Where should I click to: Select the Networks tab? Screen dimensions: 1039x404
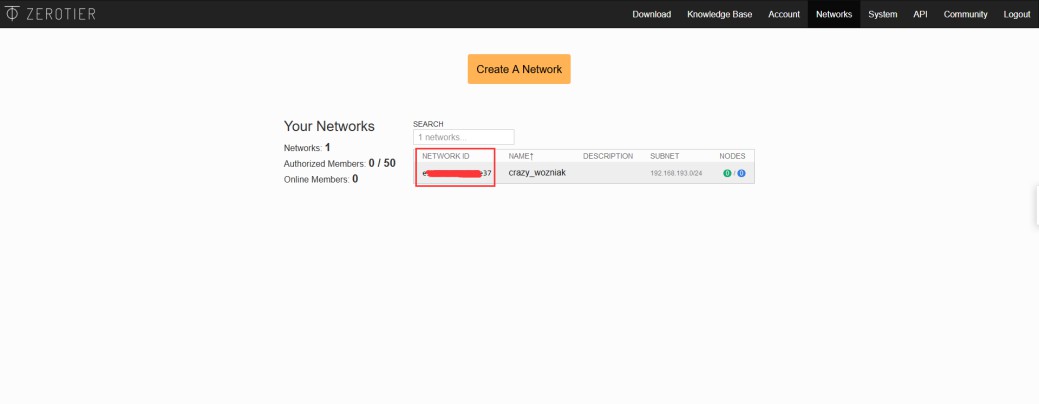pyautogui.click(x=834, y=14)
